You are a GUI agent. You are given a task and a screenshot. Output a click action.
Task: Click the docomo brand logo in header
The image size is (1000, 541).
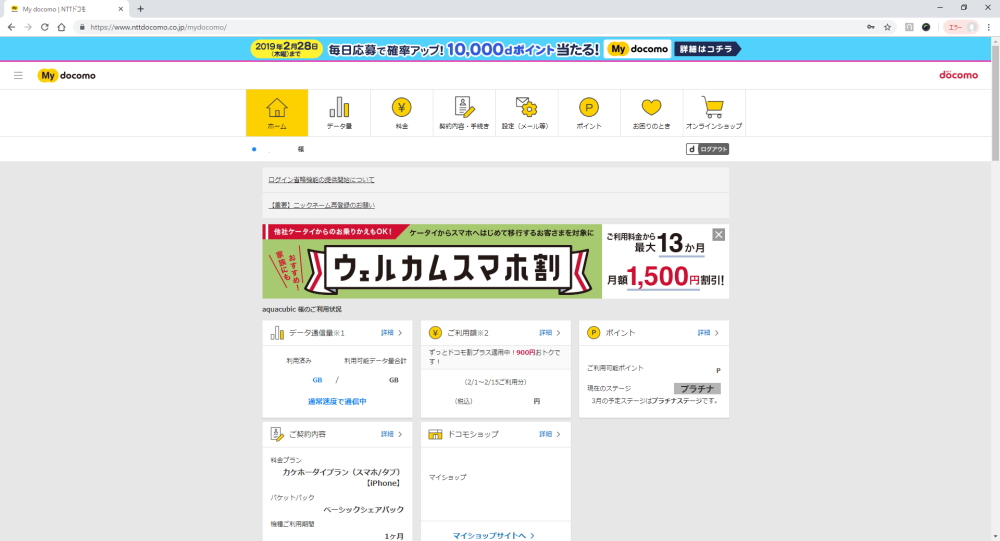[x=958, y=75]
